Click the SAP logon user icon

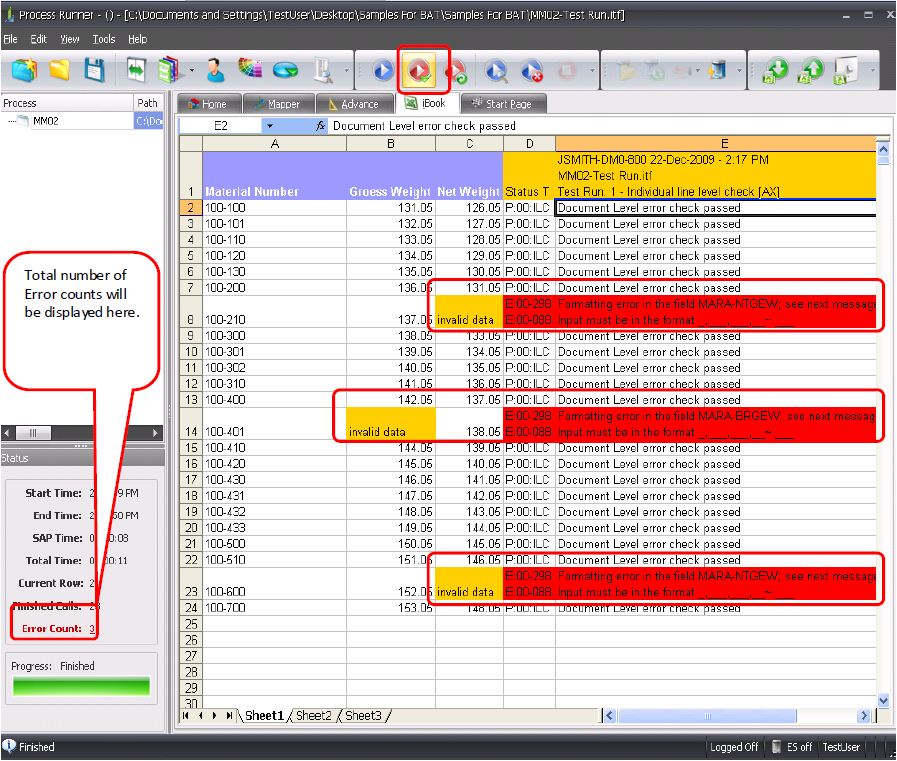(215, 70)
